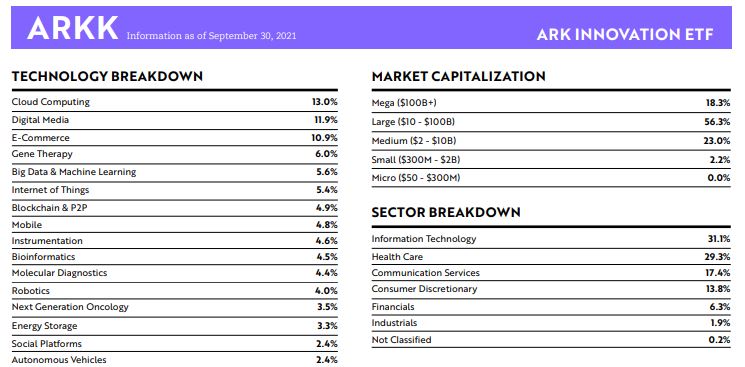Select the Not Classified sector row
Image resolution: width=745 pixels, height=367 pixels.
[x=551, y=340]
